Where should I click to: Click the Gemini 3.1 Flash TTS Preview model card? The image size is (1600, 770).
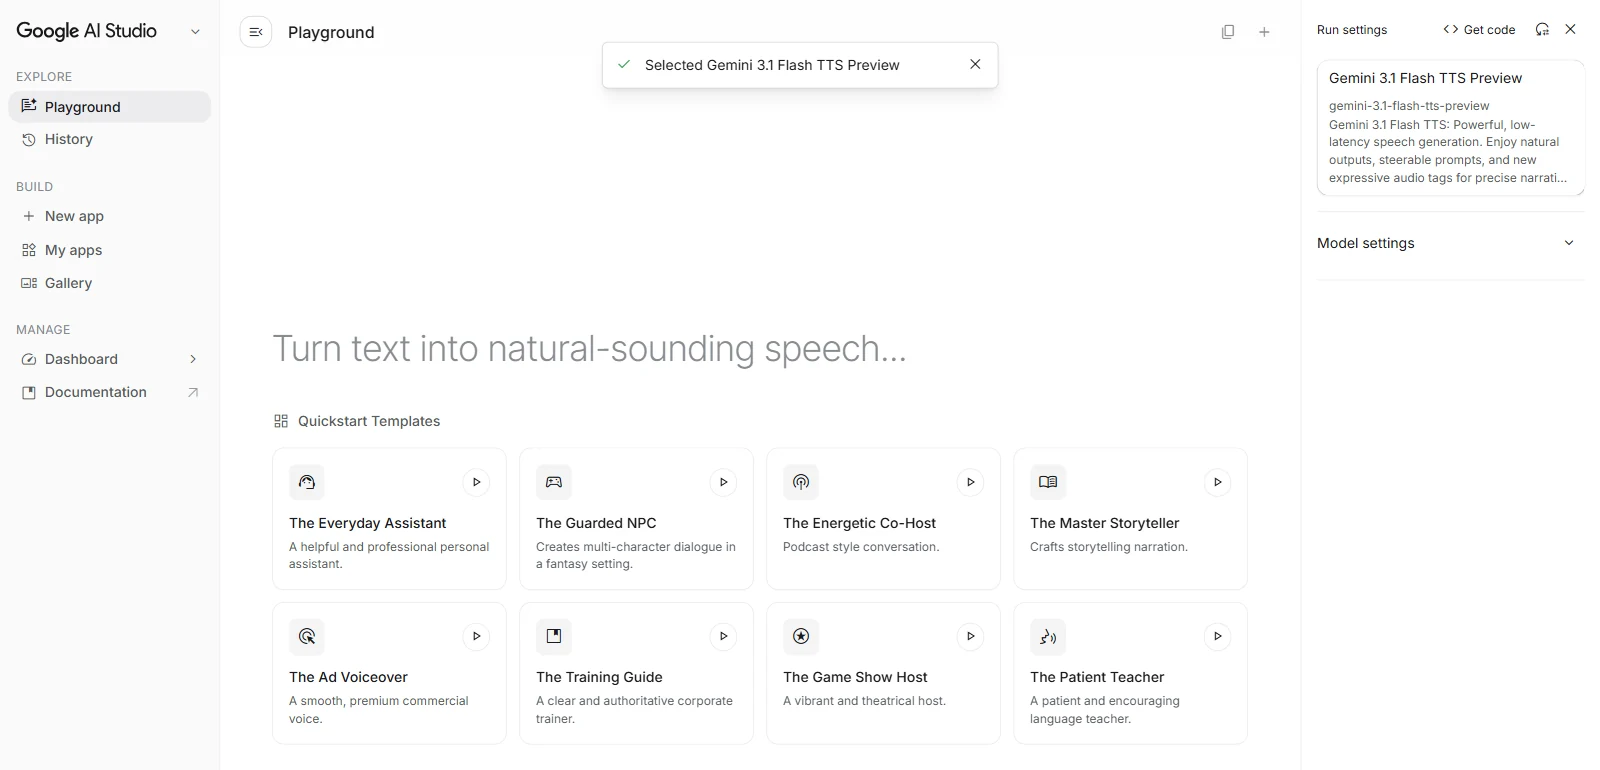point(1450,127)
